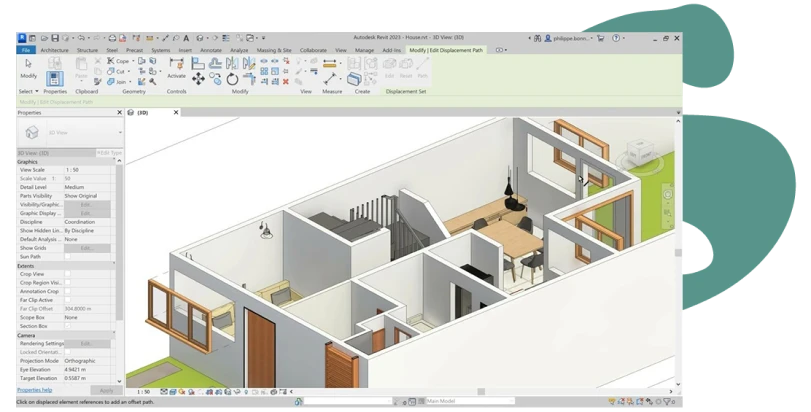This screenshot has width=811, height=412.
Task: Toggle the Locked Orientation checkbox
Action: 67,352
